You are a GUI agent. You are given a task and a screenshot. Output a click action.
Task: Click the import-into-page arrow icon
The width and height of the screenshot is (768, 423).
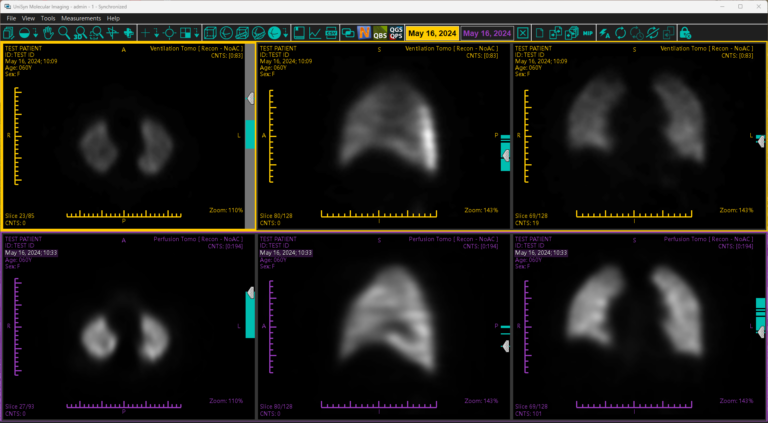pyautogui.click(x=669, y=33)
